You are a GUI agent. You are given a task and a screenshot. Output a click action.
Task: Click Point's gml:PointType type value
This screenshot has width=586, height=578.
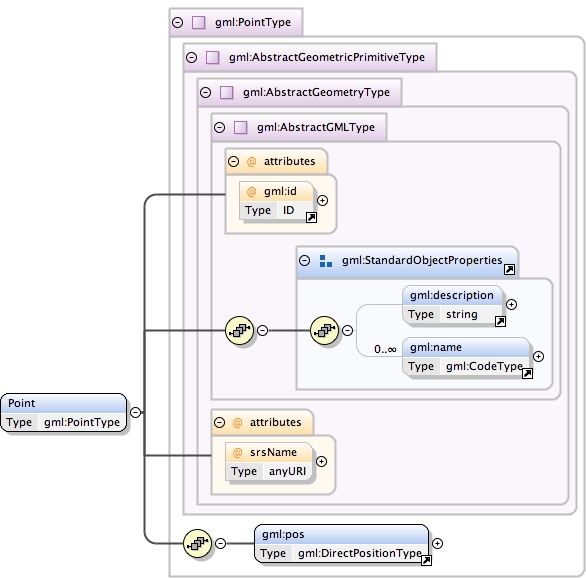click(x=82, y=422)
